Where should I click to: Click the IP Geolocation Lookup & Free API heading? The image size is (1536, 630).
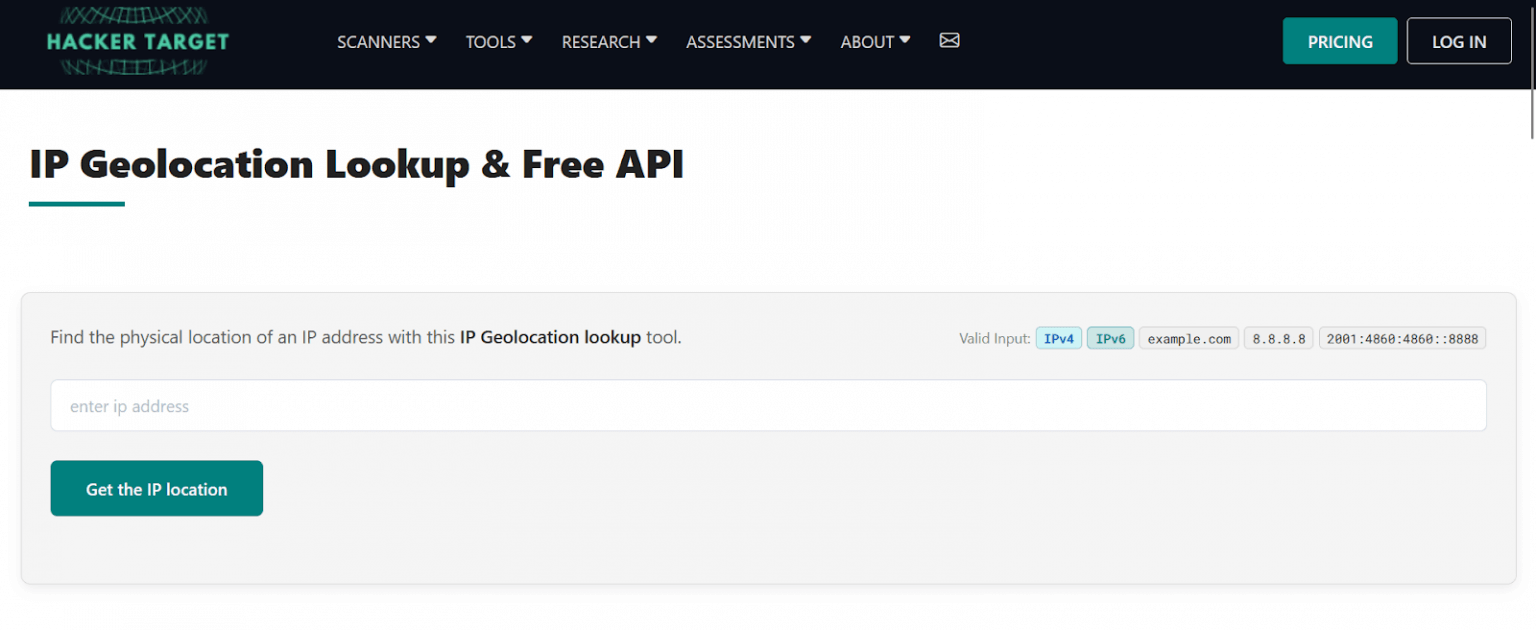pyautogui.click(x=356, y=165)
